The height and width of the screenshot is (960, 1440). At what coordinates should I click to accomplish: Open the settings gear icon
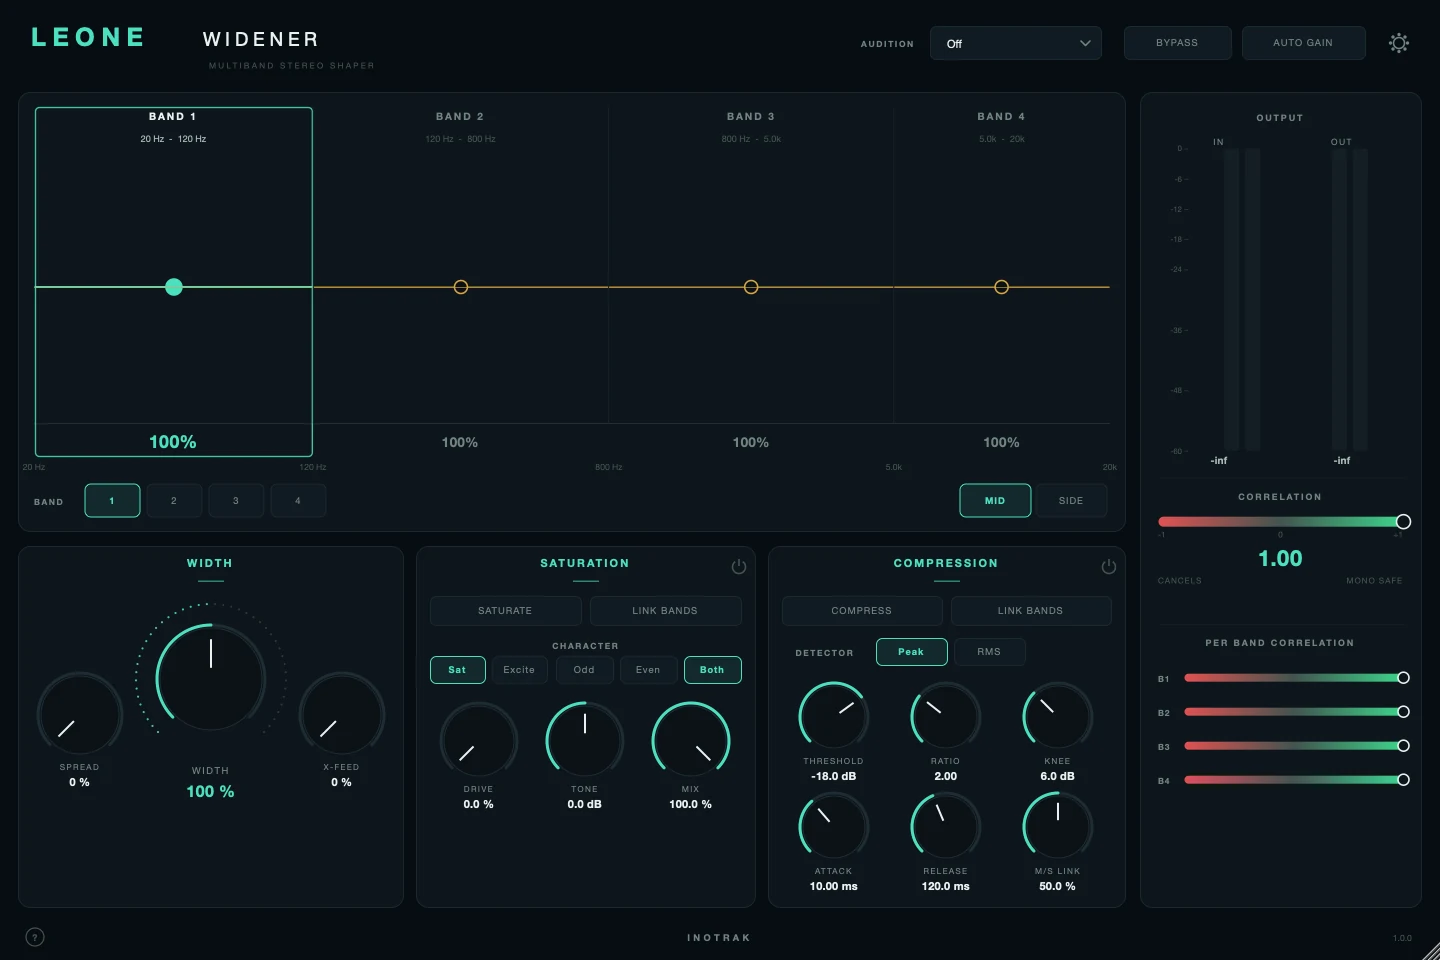pyautogui.click(x=1399, y=43)
